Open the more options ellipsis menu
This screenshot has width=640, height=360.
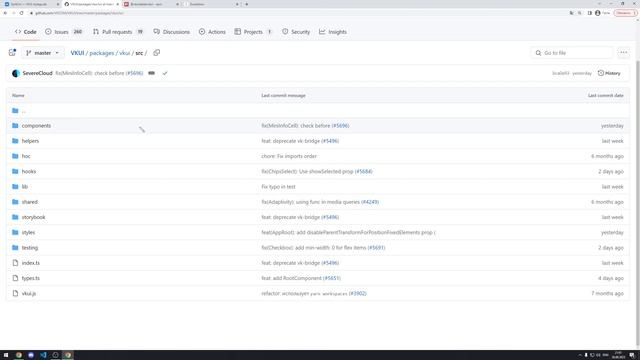(x=623, y=53)
